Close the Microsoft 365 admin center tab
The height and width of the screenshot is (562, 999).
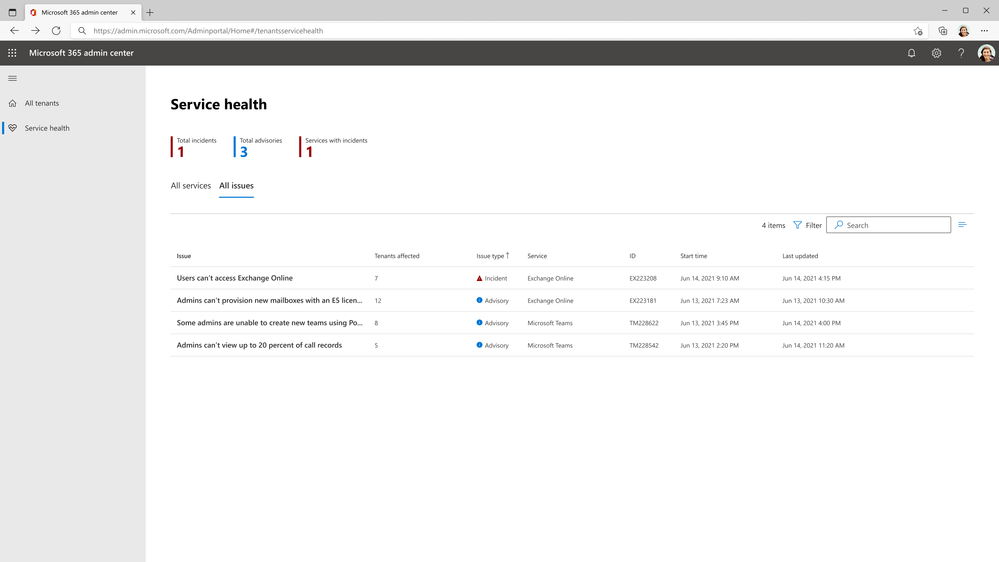click(133, 12)
